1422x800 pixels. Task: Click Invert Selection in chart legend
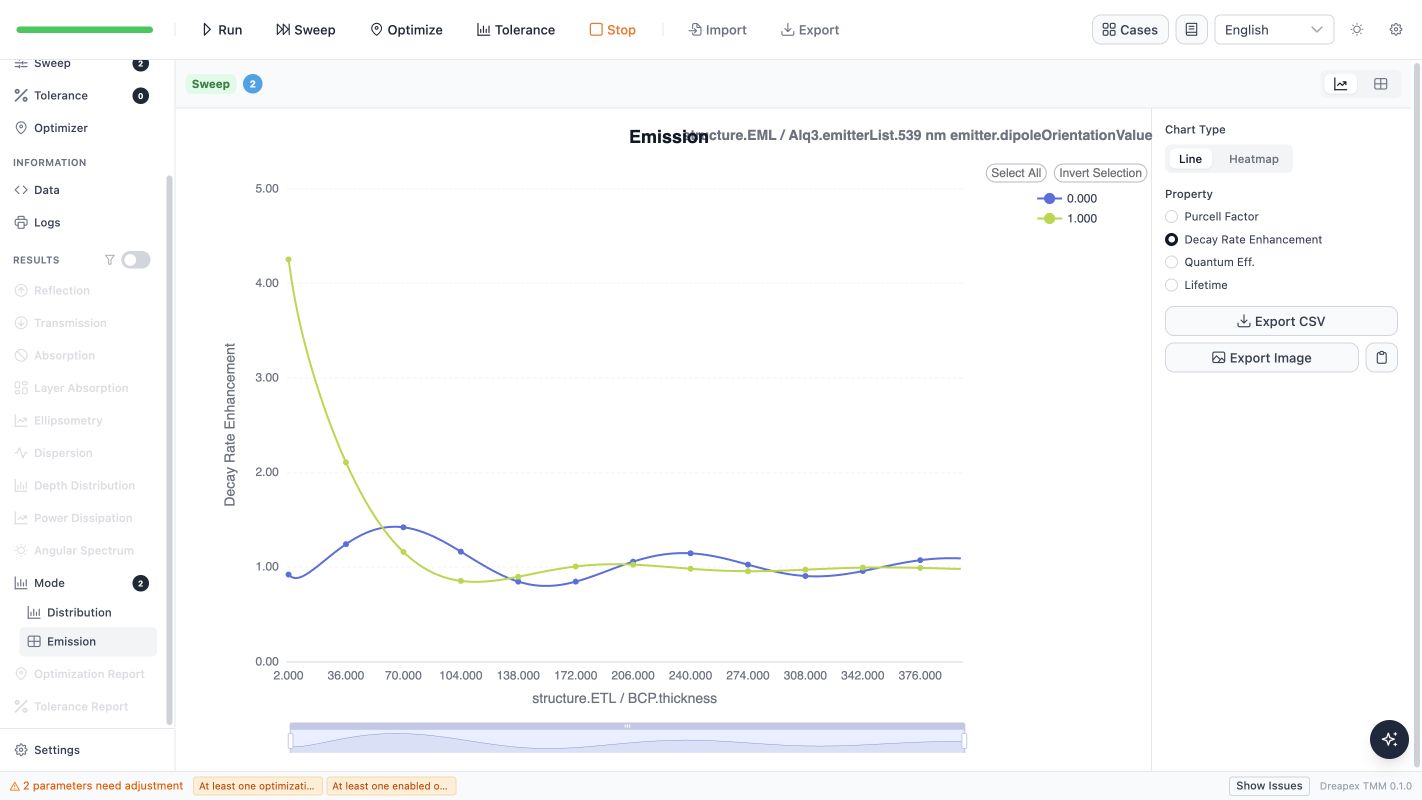tap(1100, 173)
